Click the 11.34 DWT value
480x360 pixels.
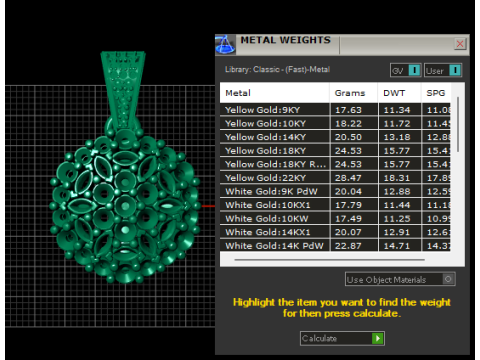coord(397,110)
